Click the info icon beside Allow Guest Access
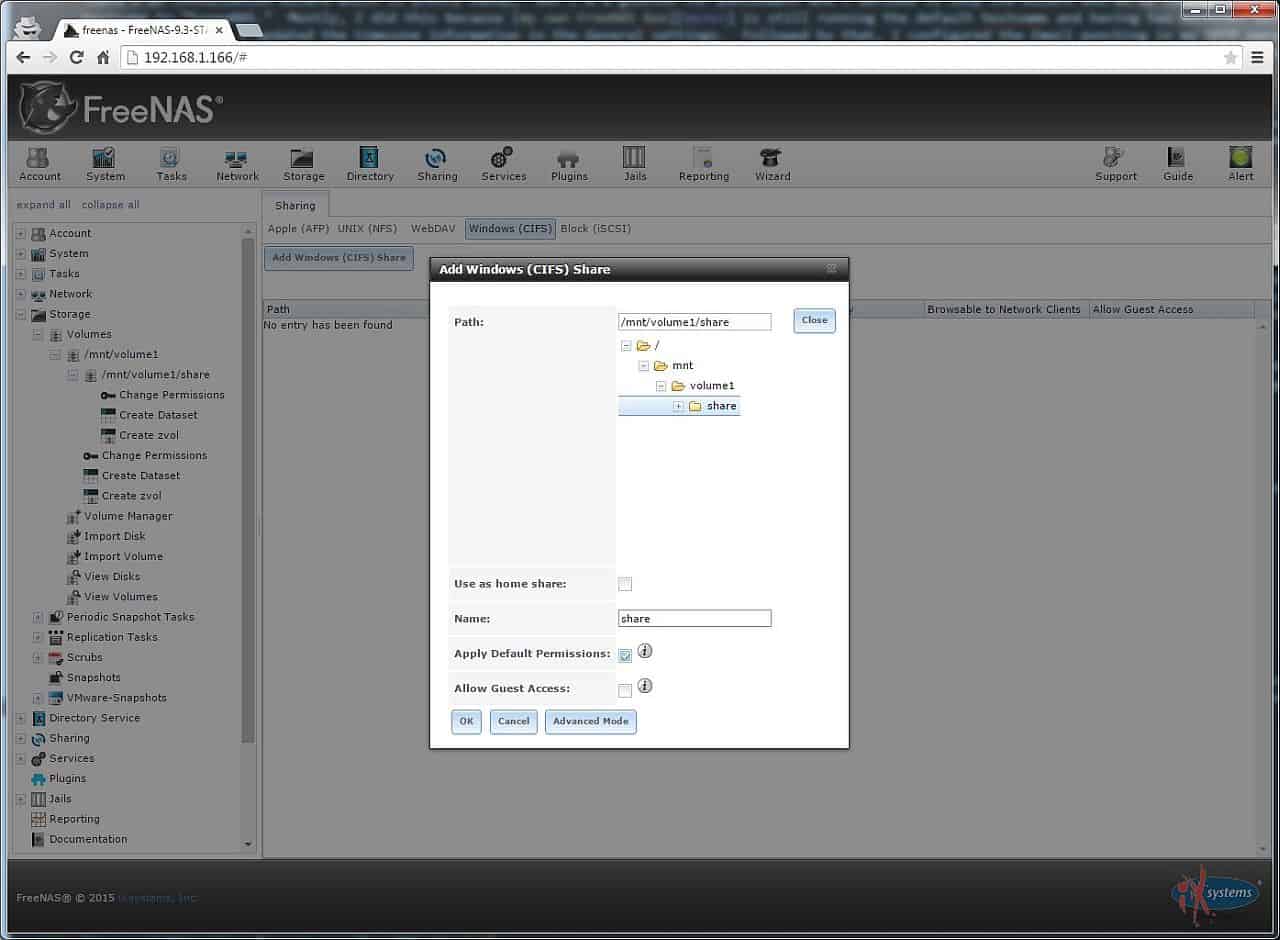The height and width of the screenshot is (940, 1280). 645,686
